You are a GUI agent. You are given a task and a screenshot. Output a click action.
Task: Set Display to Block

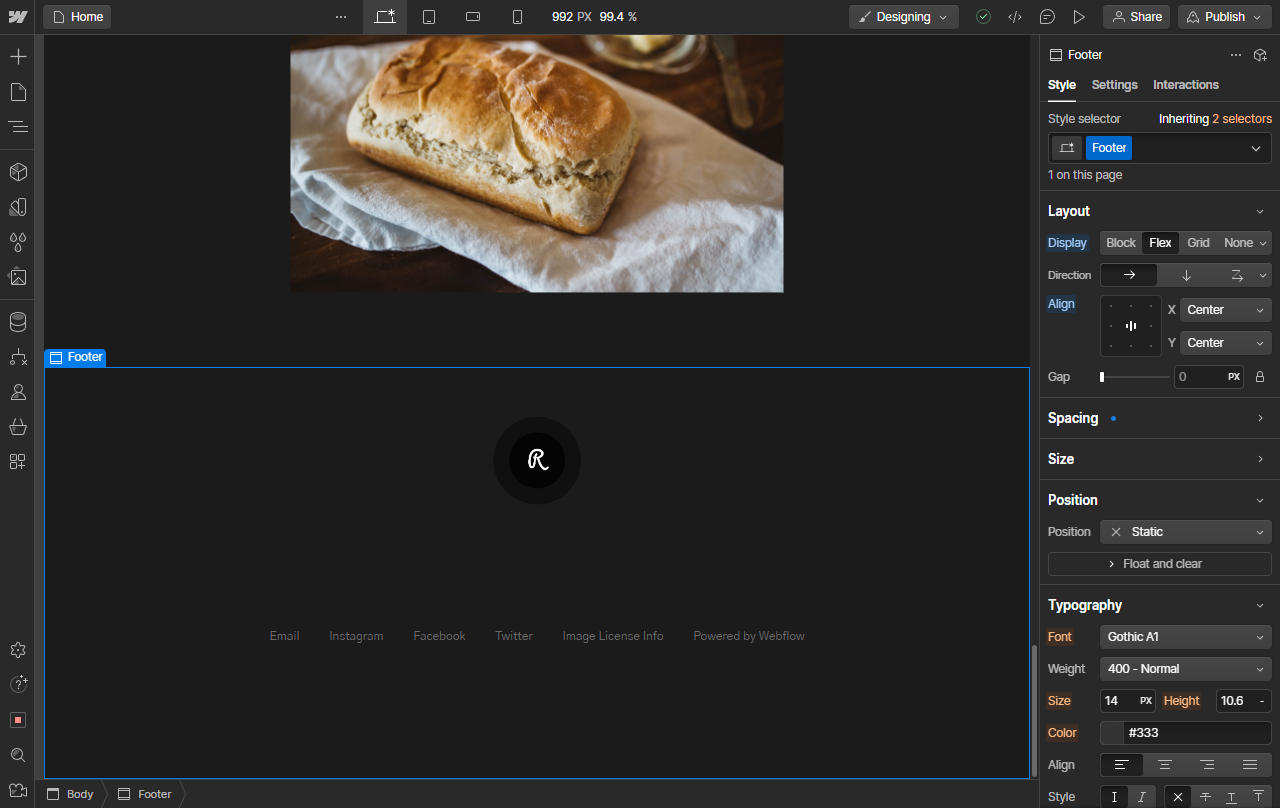pyautogui.click(x=1121, y=243)
